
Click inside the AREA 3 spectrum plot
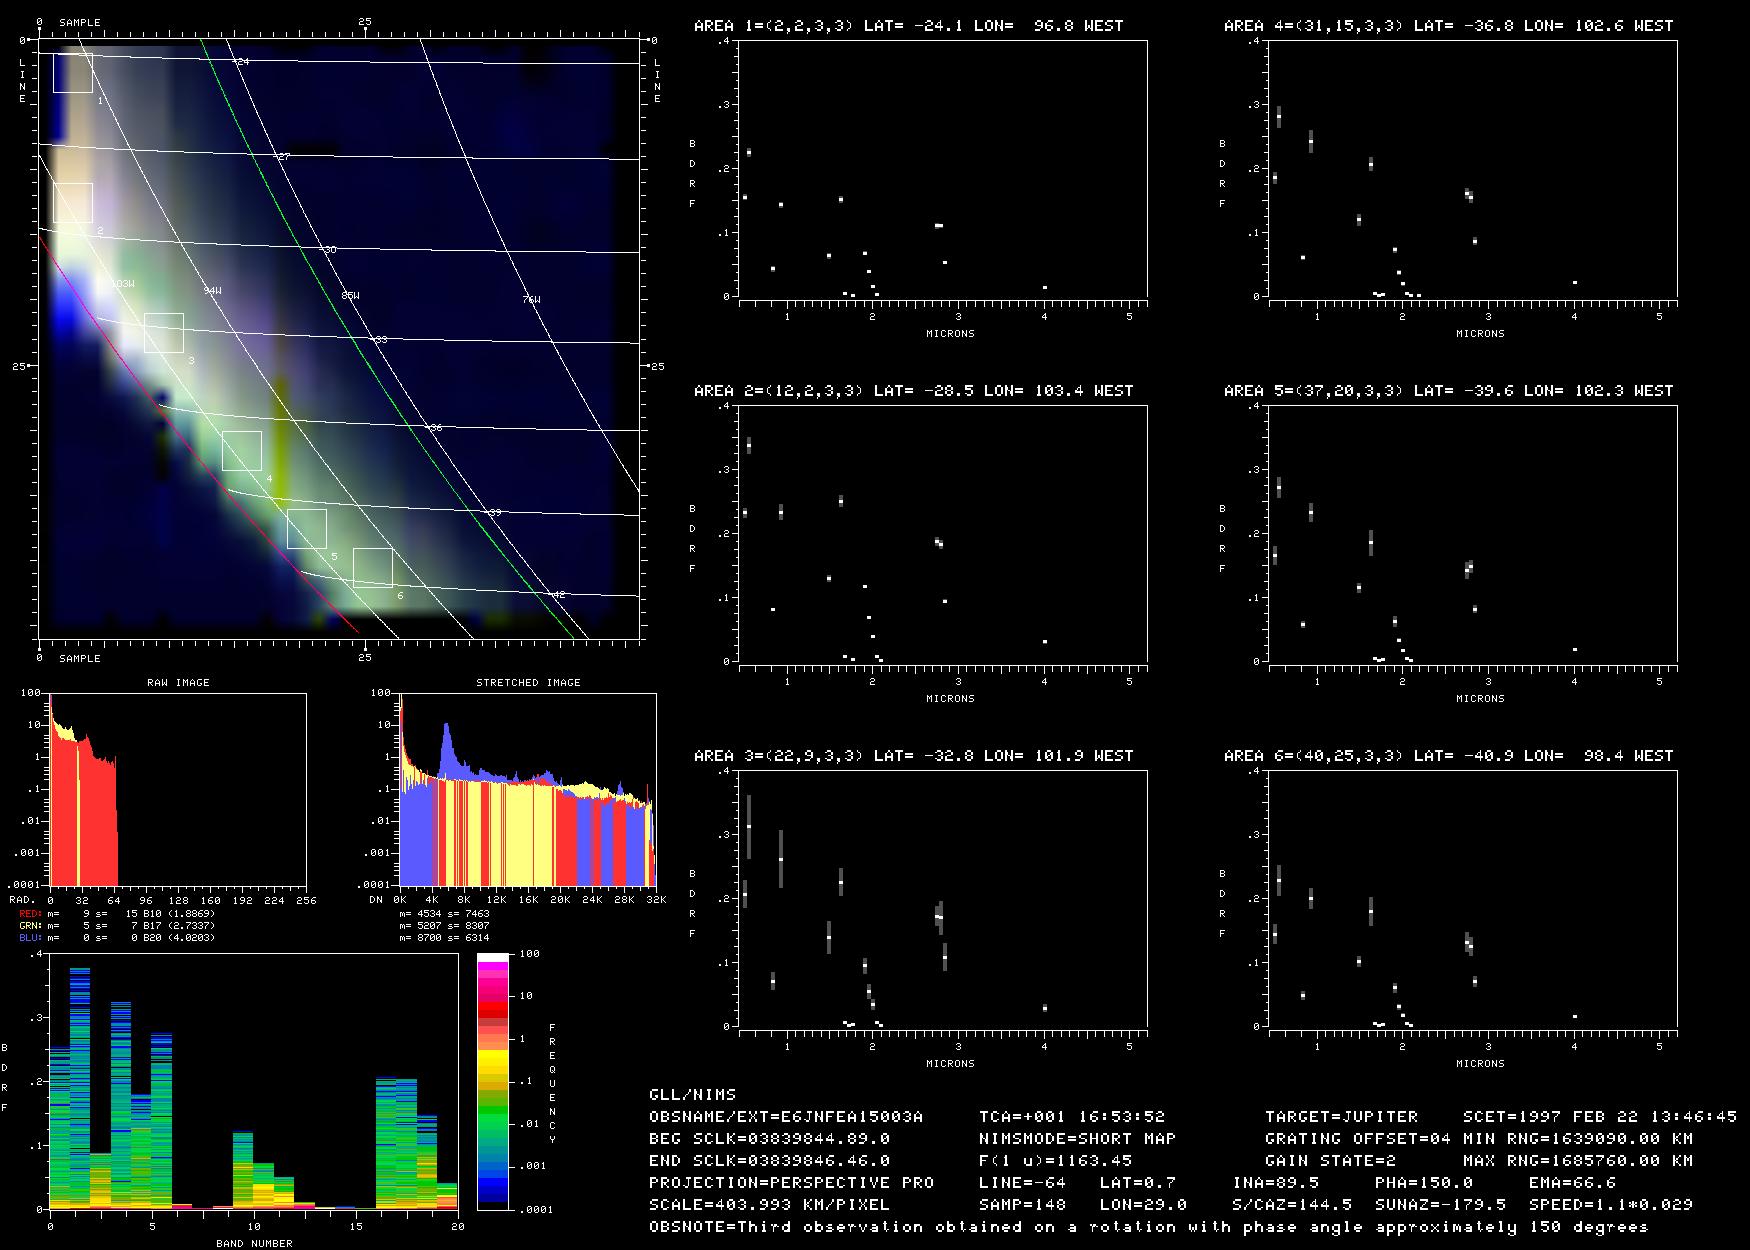coord(942,898)
